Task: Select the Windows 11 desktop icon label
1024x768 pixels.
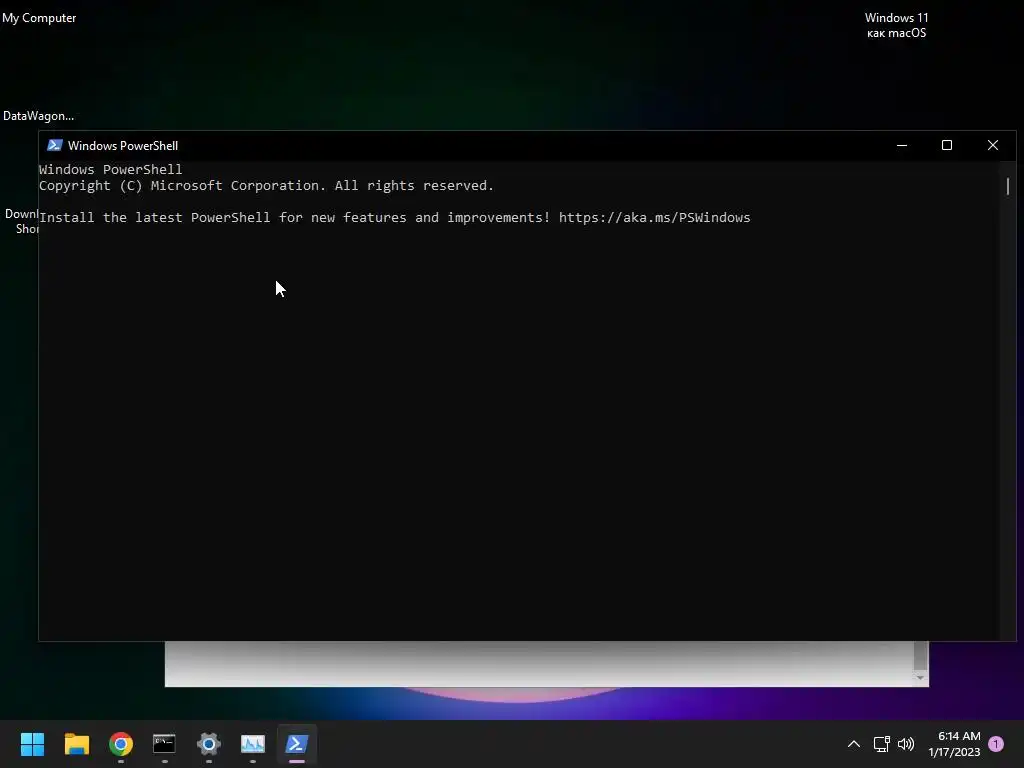Action: click(x=896, y=25)
